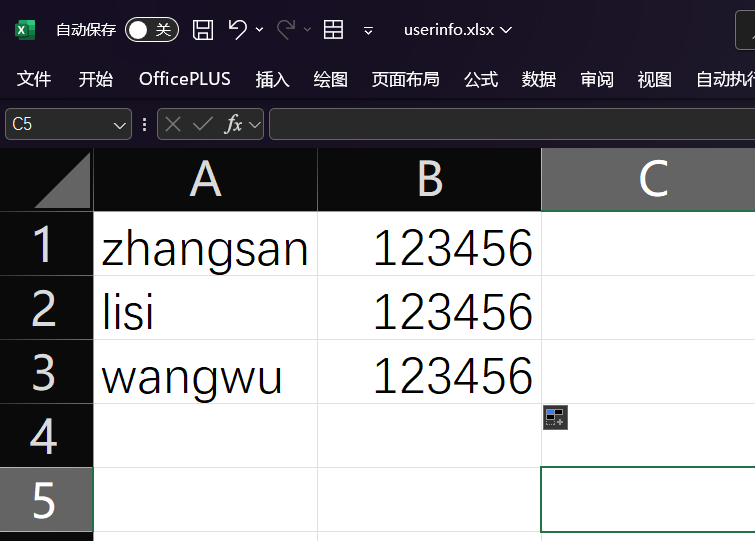Click the Select All corner triangle
This screenshot has height=541, width=755.
click(63, 180)
